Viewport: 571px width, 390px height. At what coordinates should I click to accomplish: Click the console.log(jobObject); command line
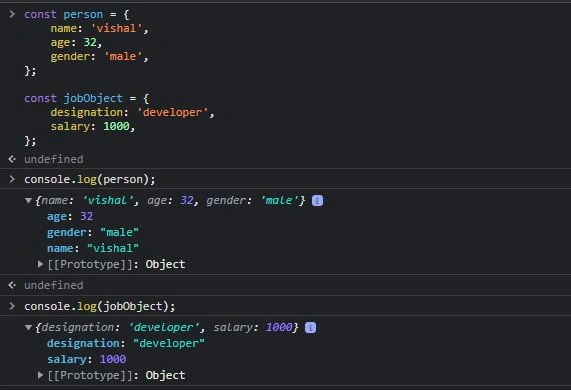coord(99,307)
